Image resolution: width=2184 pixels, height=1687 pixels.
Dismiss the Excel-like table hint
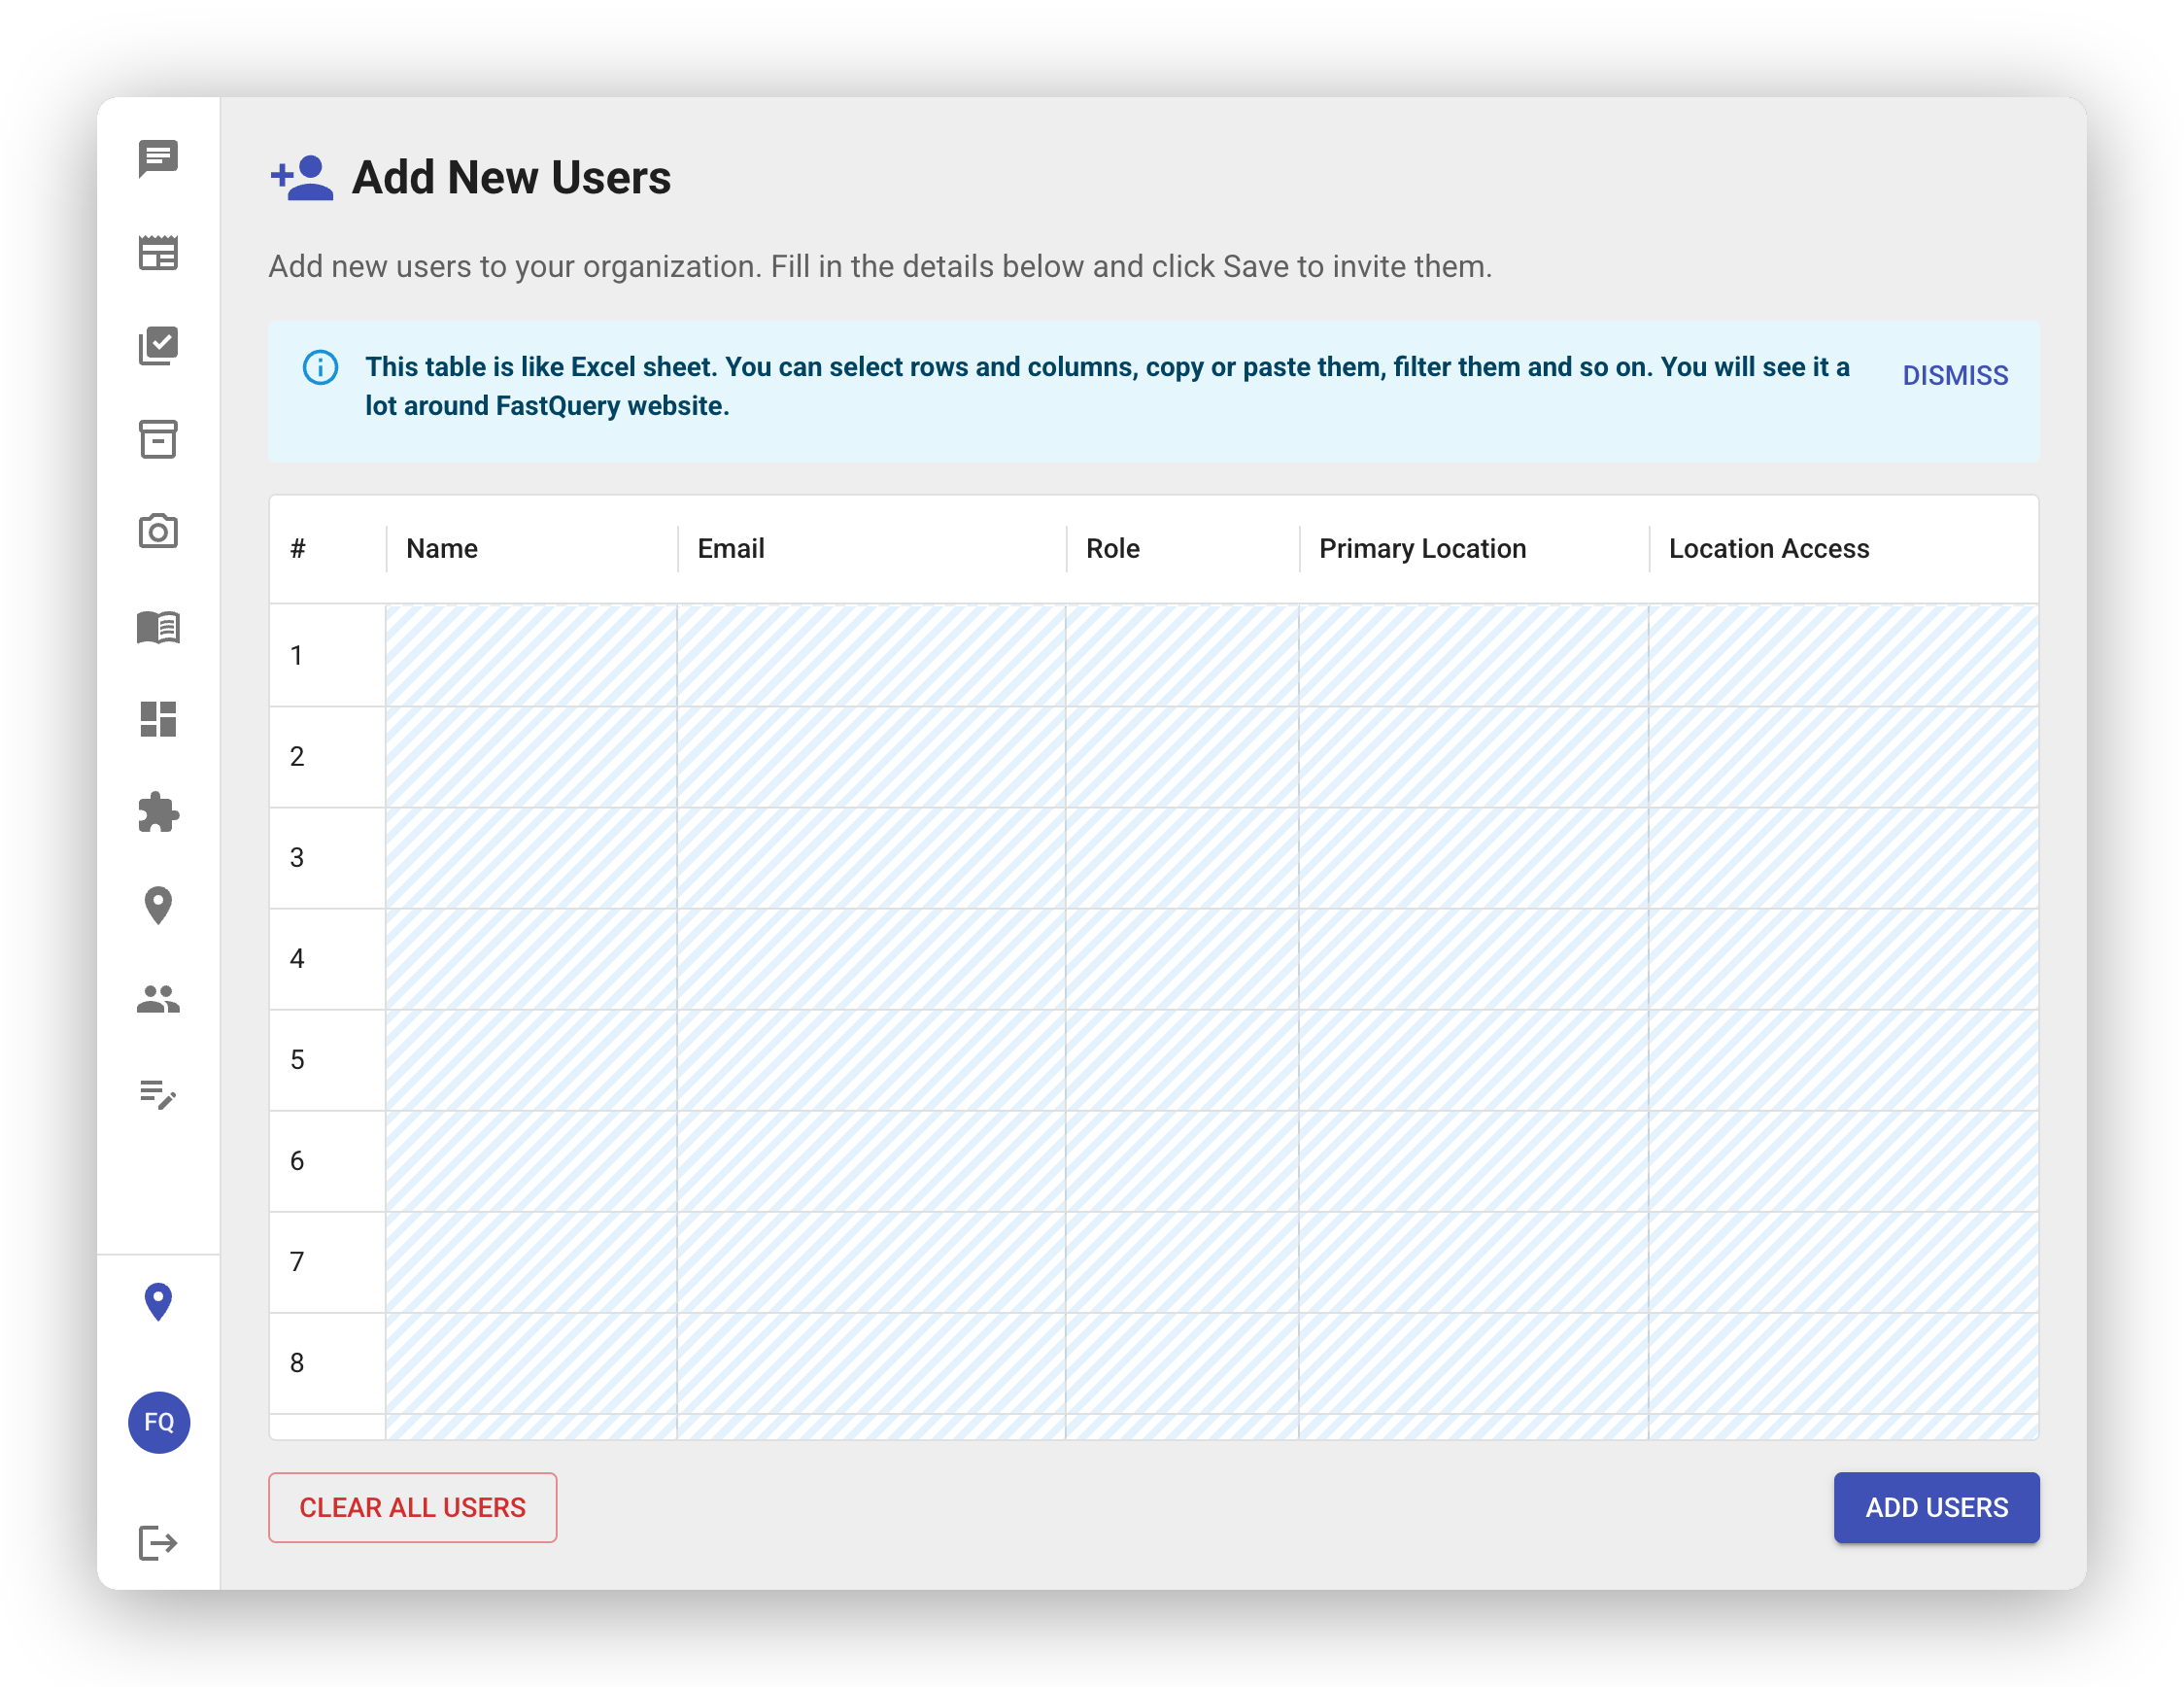pos(1954,375)
